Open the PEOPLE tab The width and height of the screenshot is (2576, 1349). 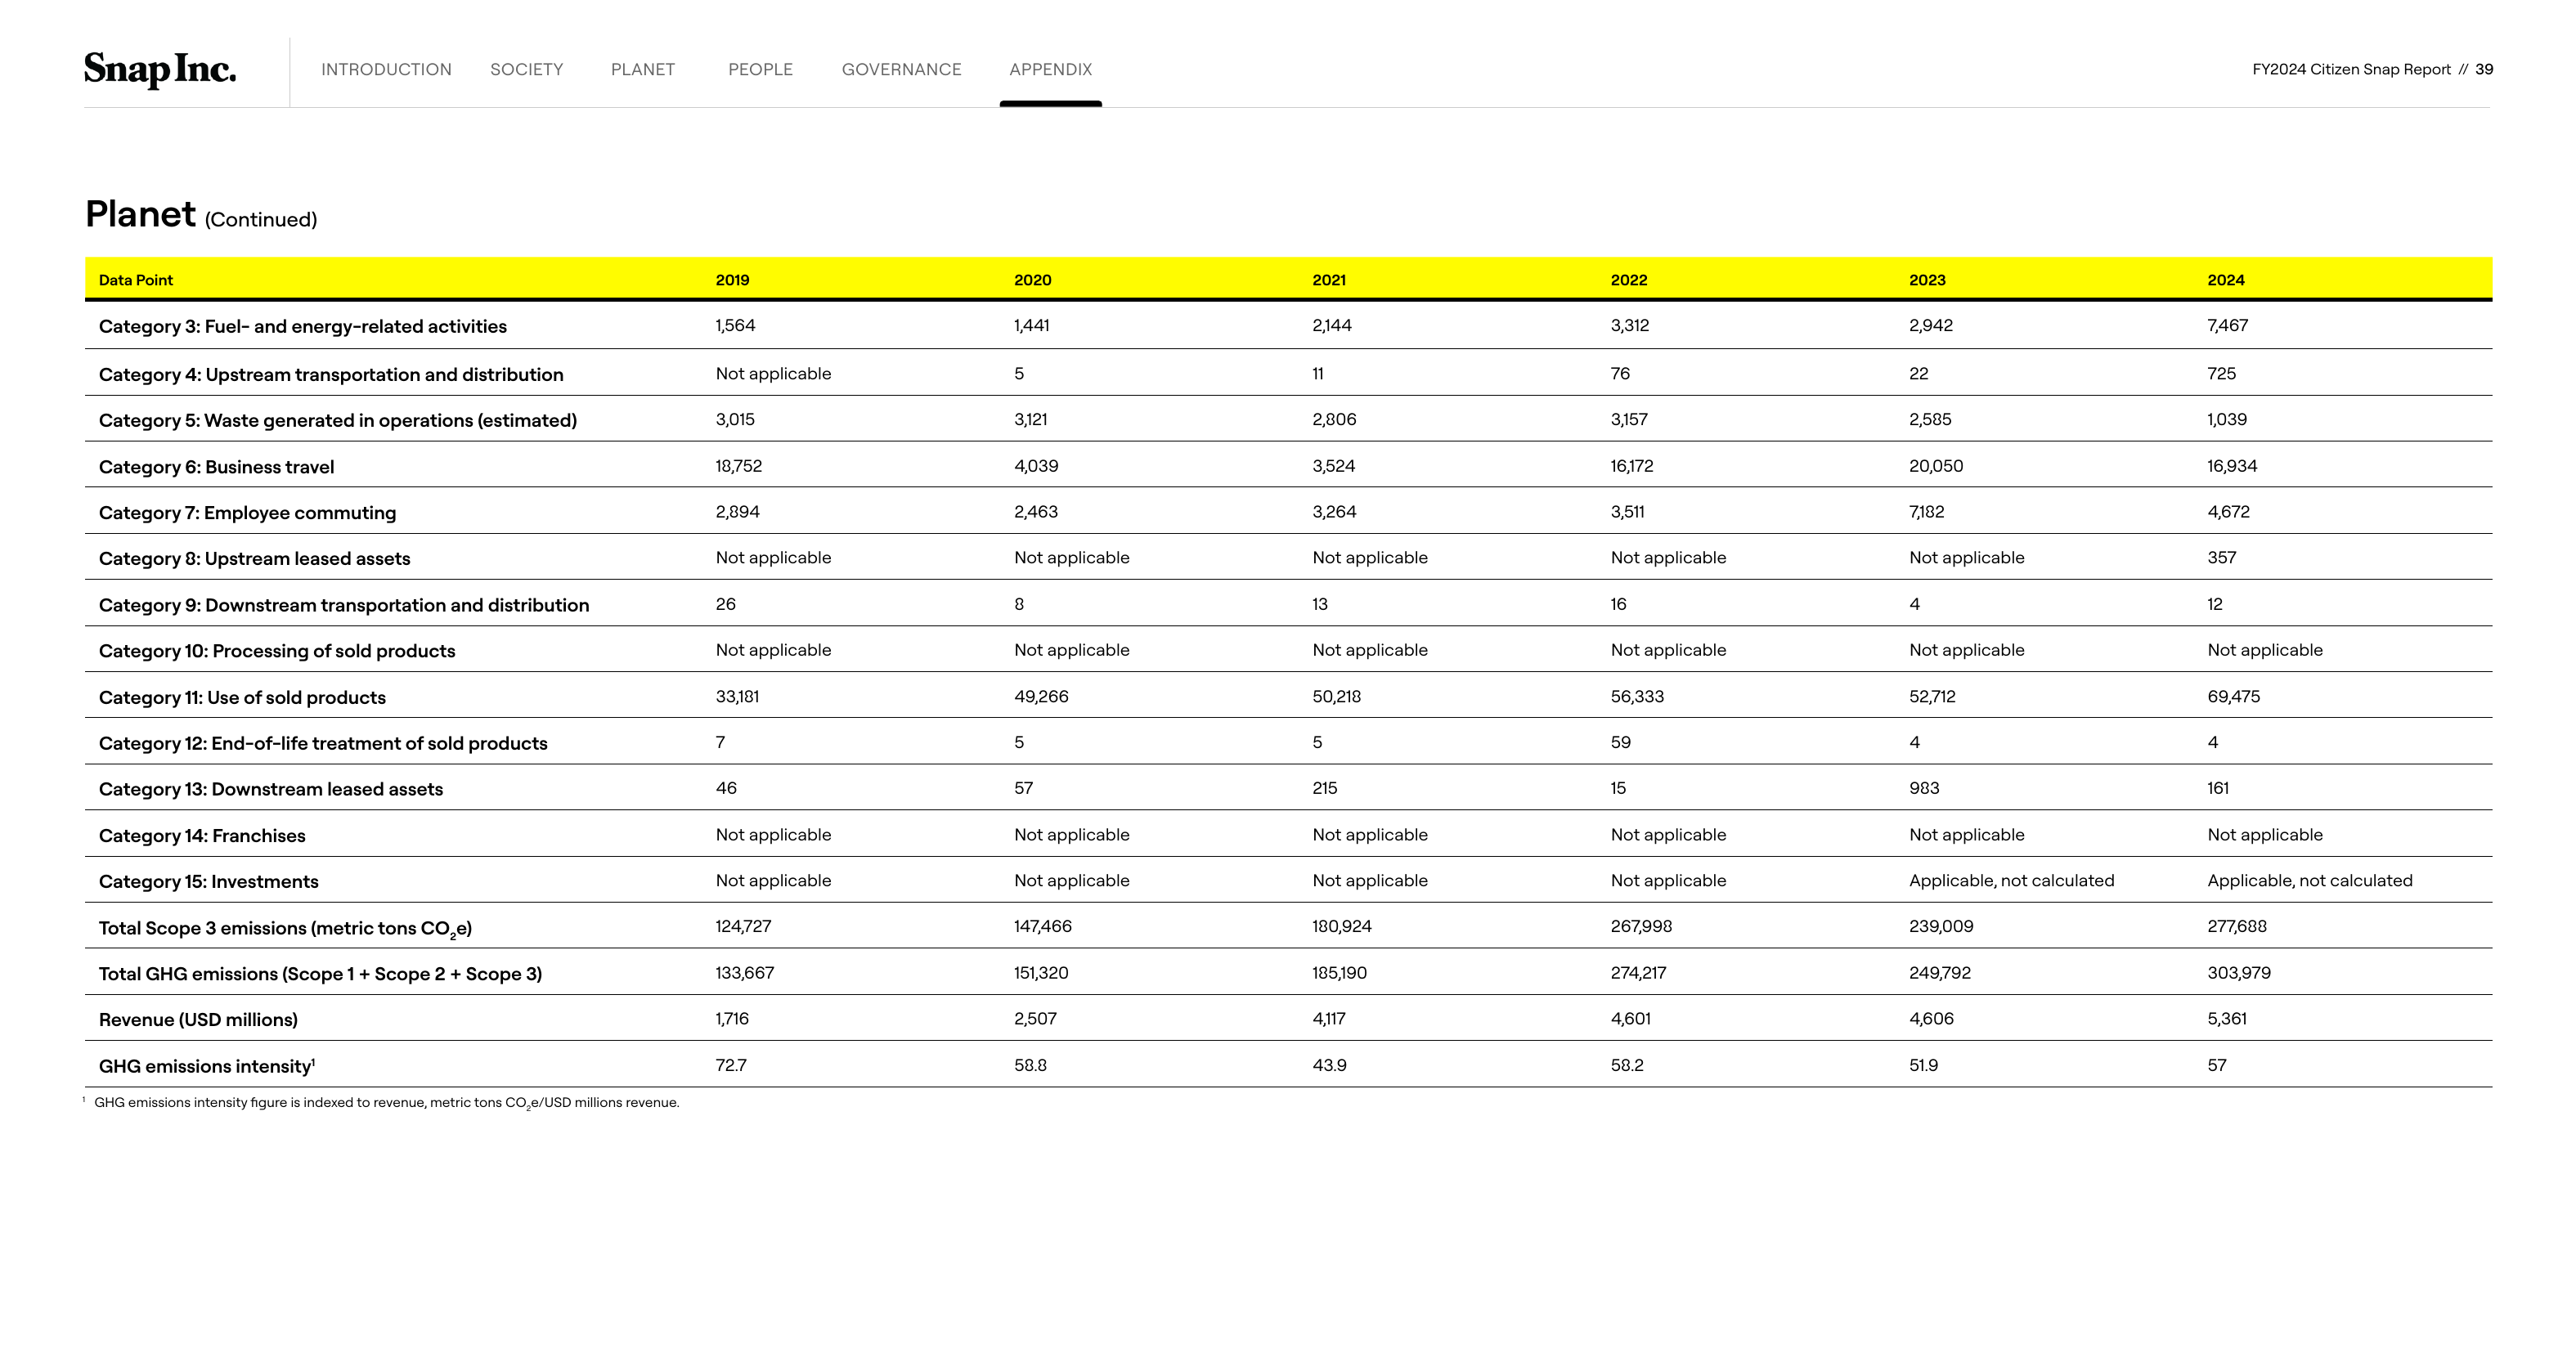coord(760,69)
